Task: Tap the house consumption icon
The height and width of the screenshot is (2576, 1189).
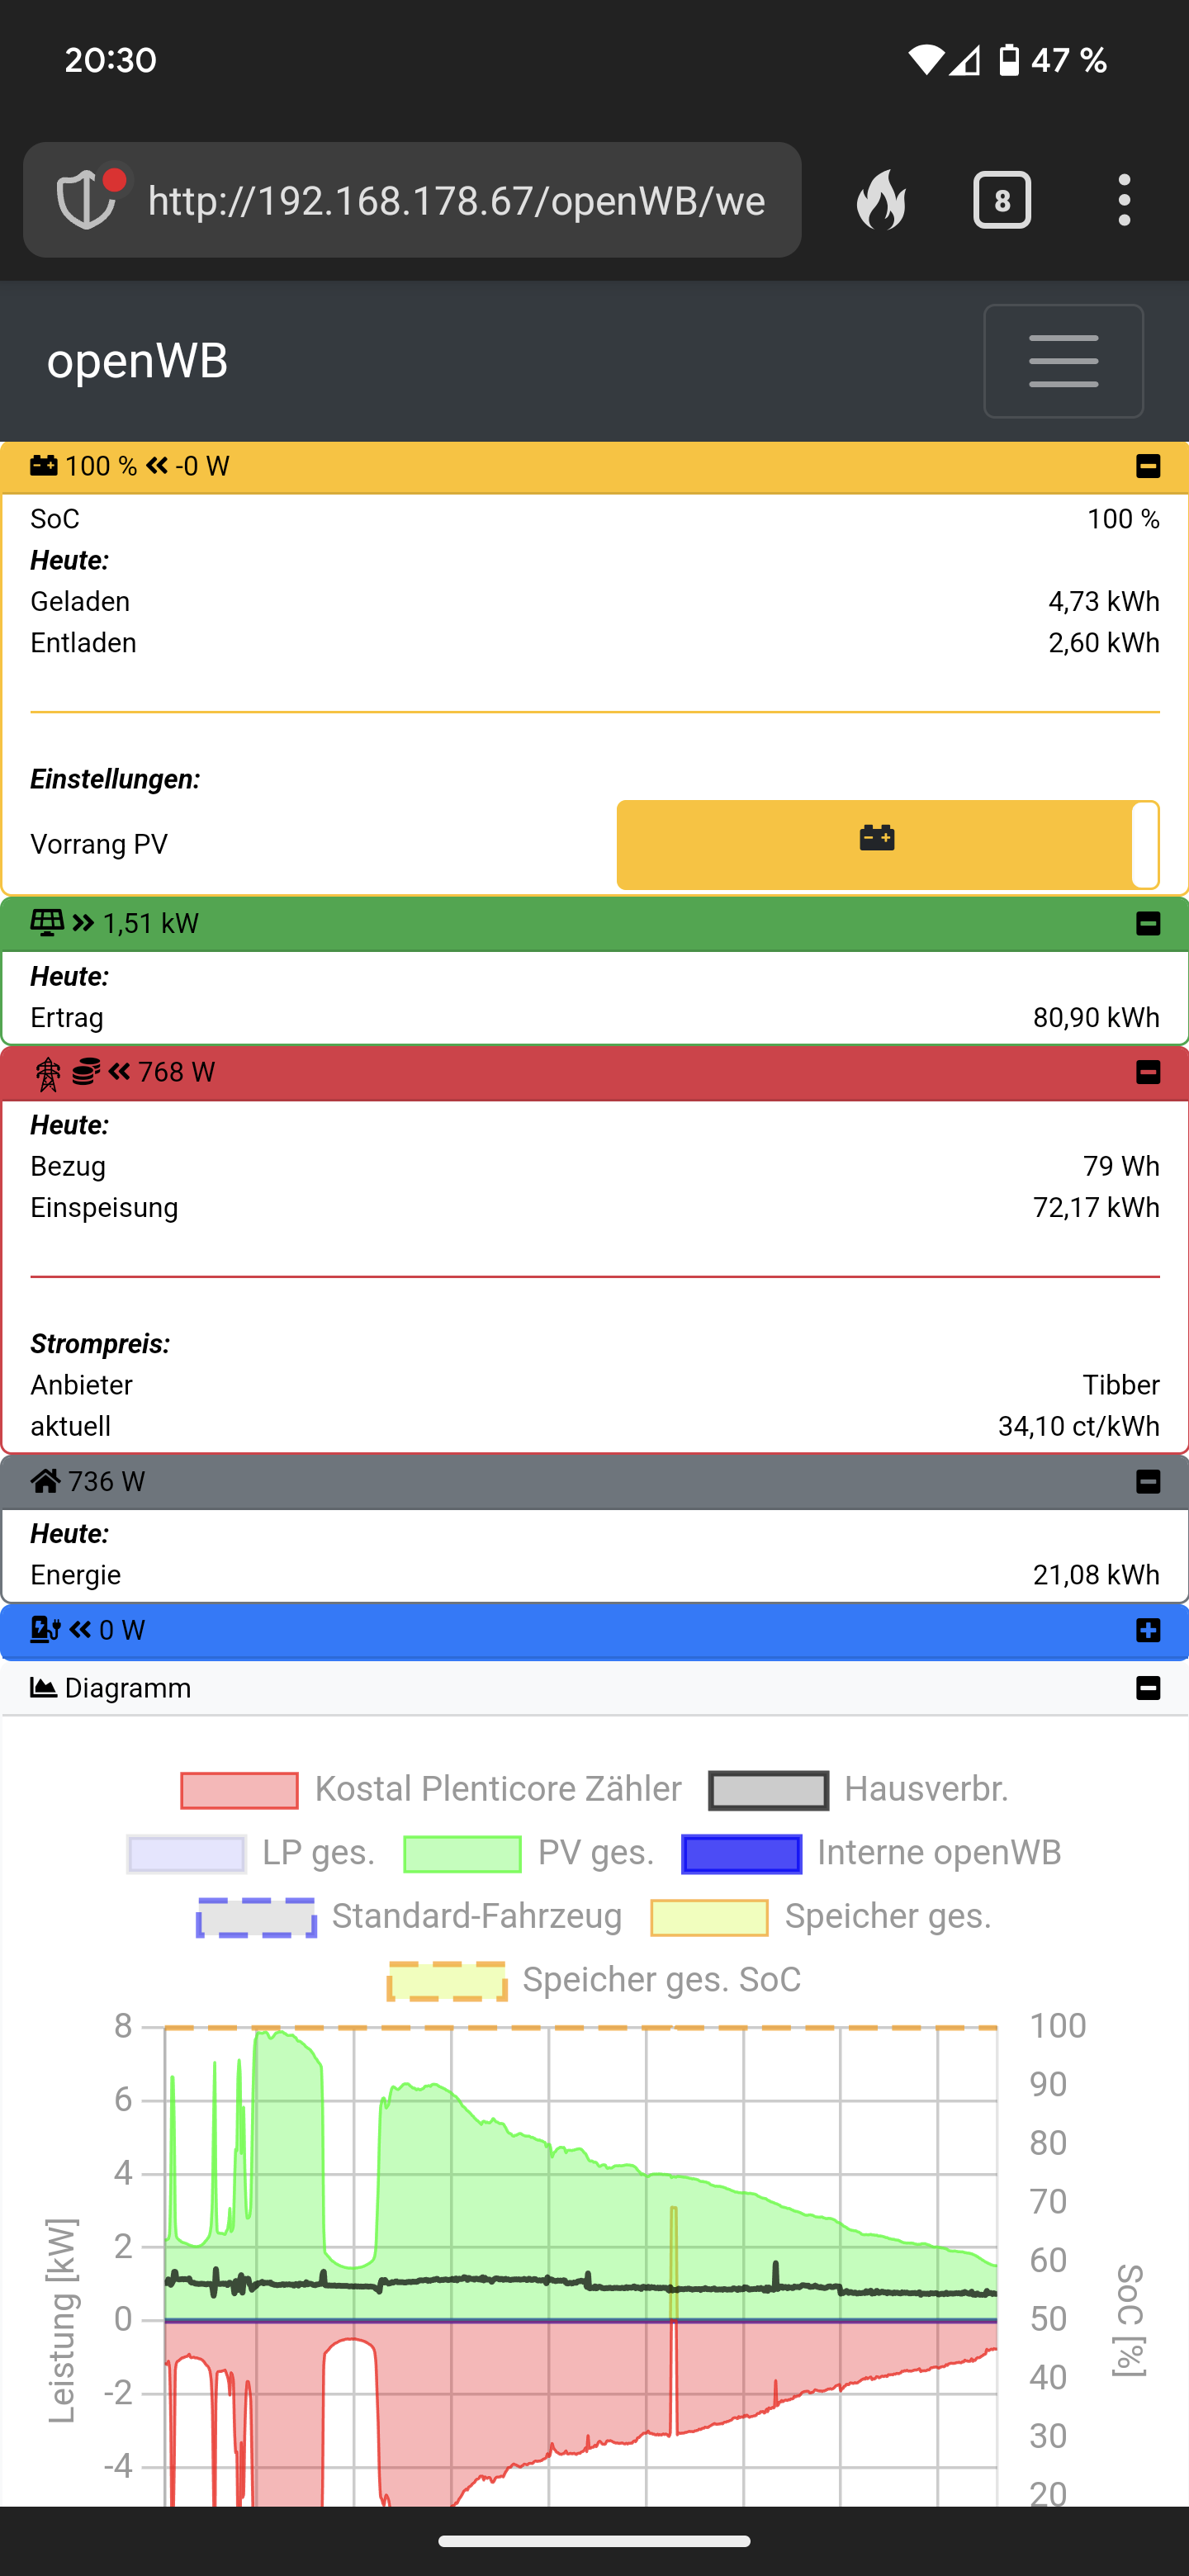Action: click(x=45, y=1481)
